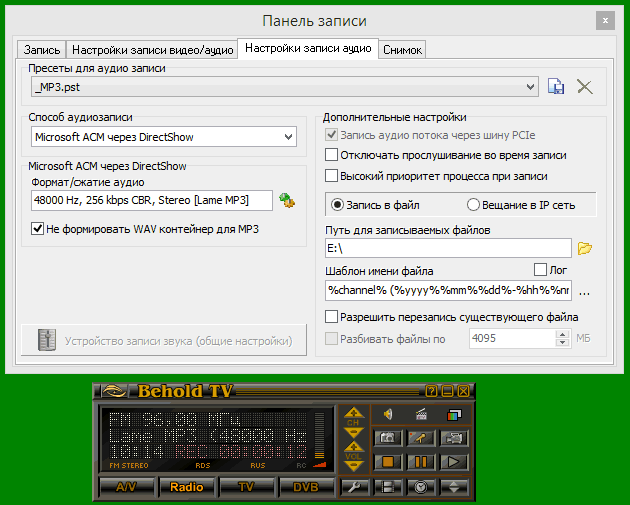Switch to 'Запись' tab
Screen dimensions: 630x505
point(42,50)
